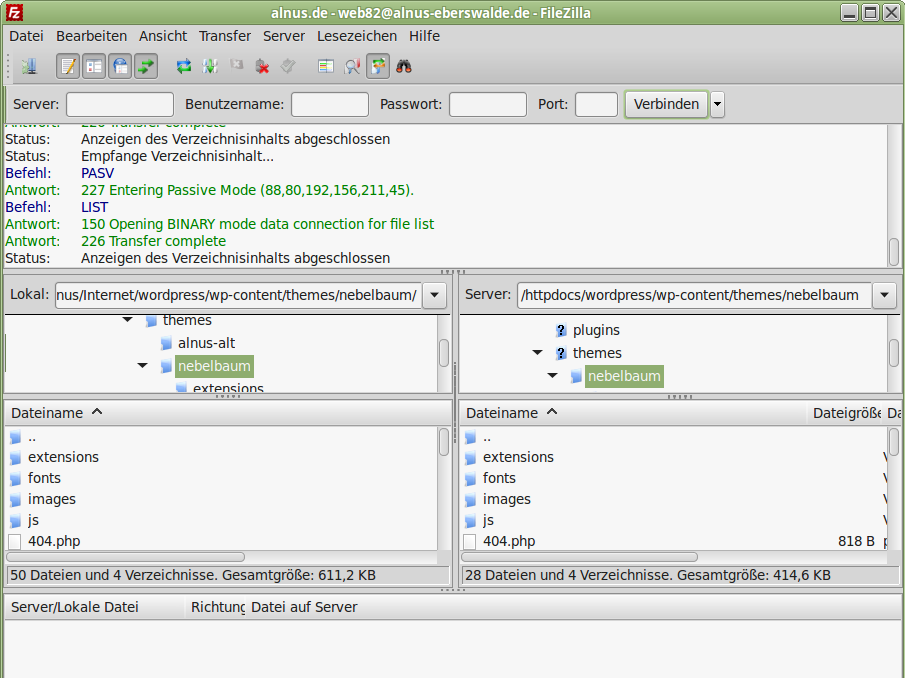Open recursive file search binoculars icon
The width and height of the screenshot is (905, 678).
404,66
